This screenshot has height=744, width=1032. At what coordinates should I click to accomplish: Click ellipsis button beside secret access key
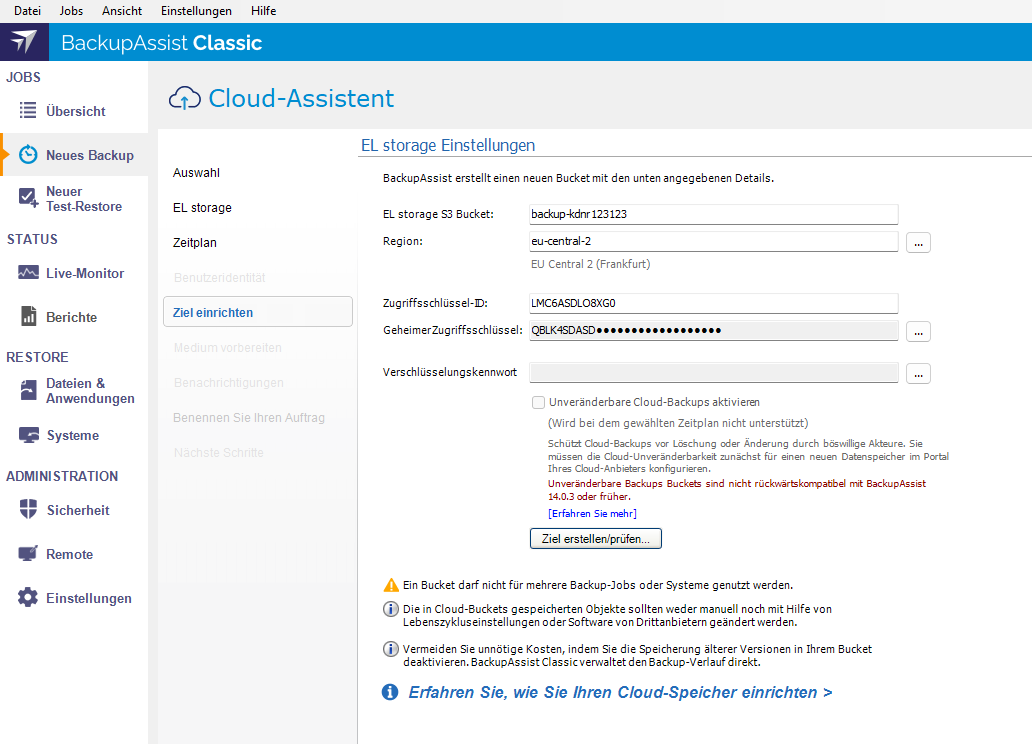918,331
